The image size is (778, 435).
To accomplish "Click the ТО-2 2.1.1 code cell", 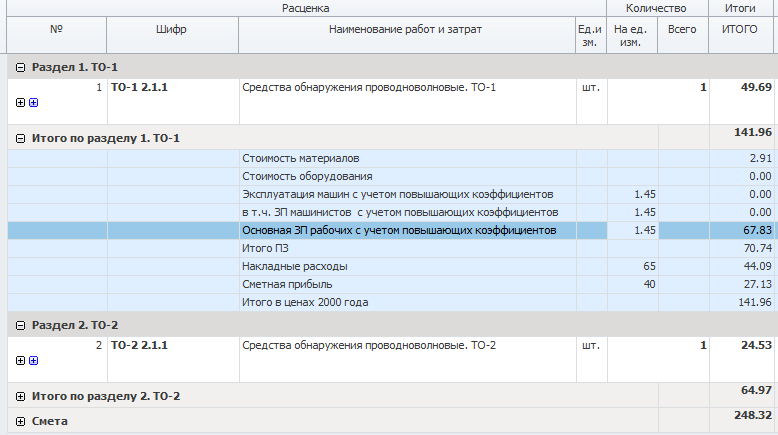I will [x=173, y=359].
